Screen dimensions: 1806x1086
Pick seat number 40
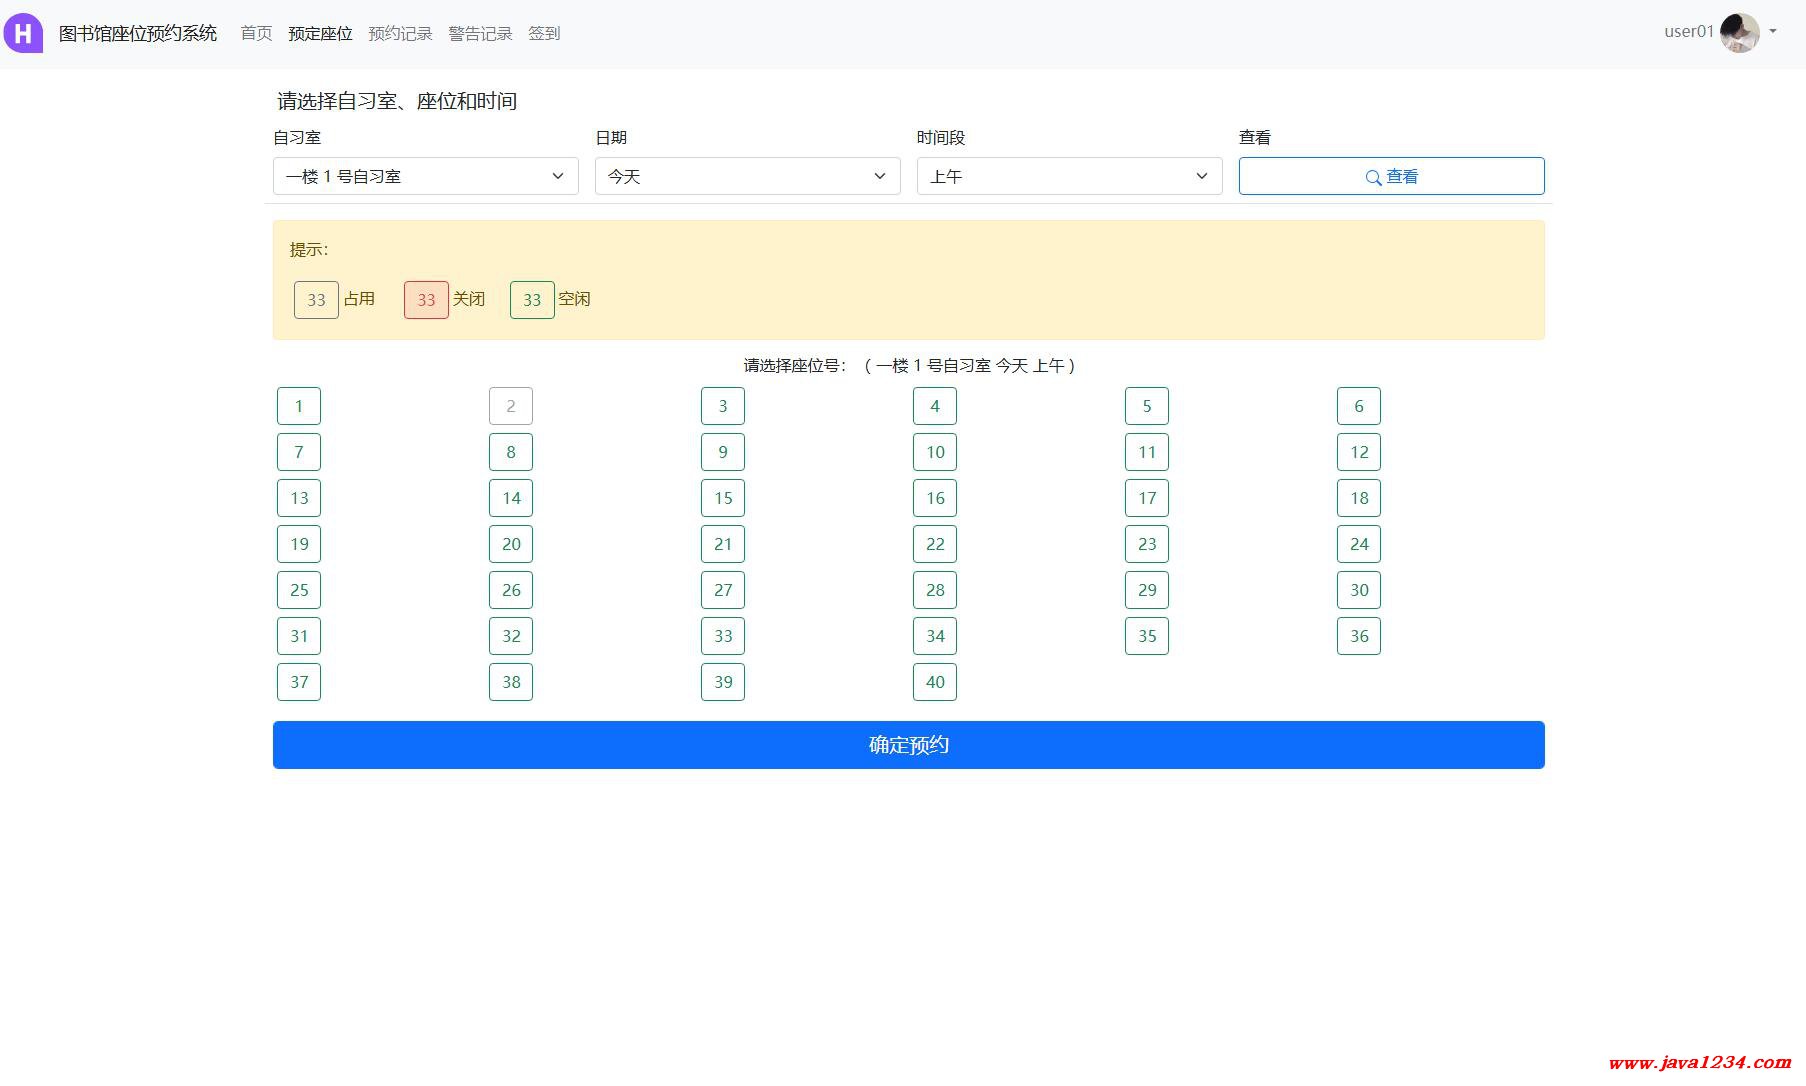(935, 682)
